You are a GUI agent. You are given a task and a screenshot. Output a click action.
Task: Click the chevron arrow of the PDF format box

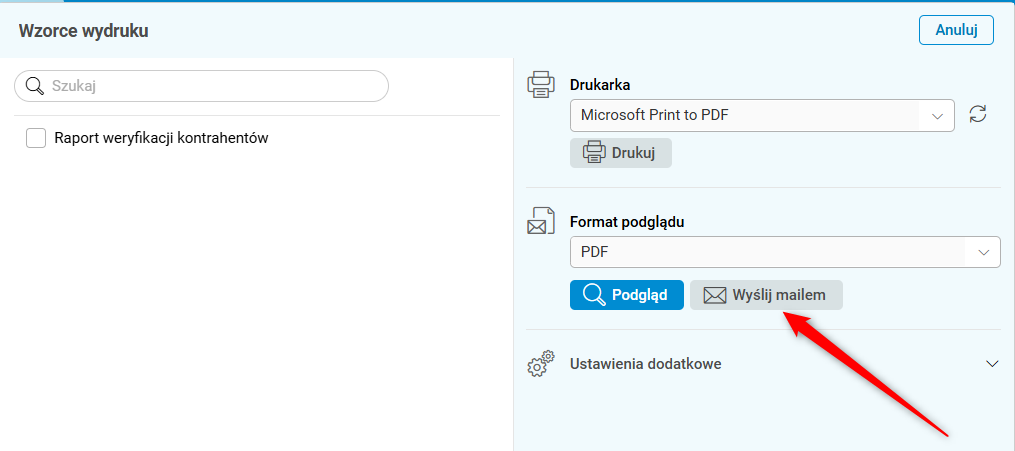[983, 252]
